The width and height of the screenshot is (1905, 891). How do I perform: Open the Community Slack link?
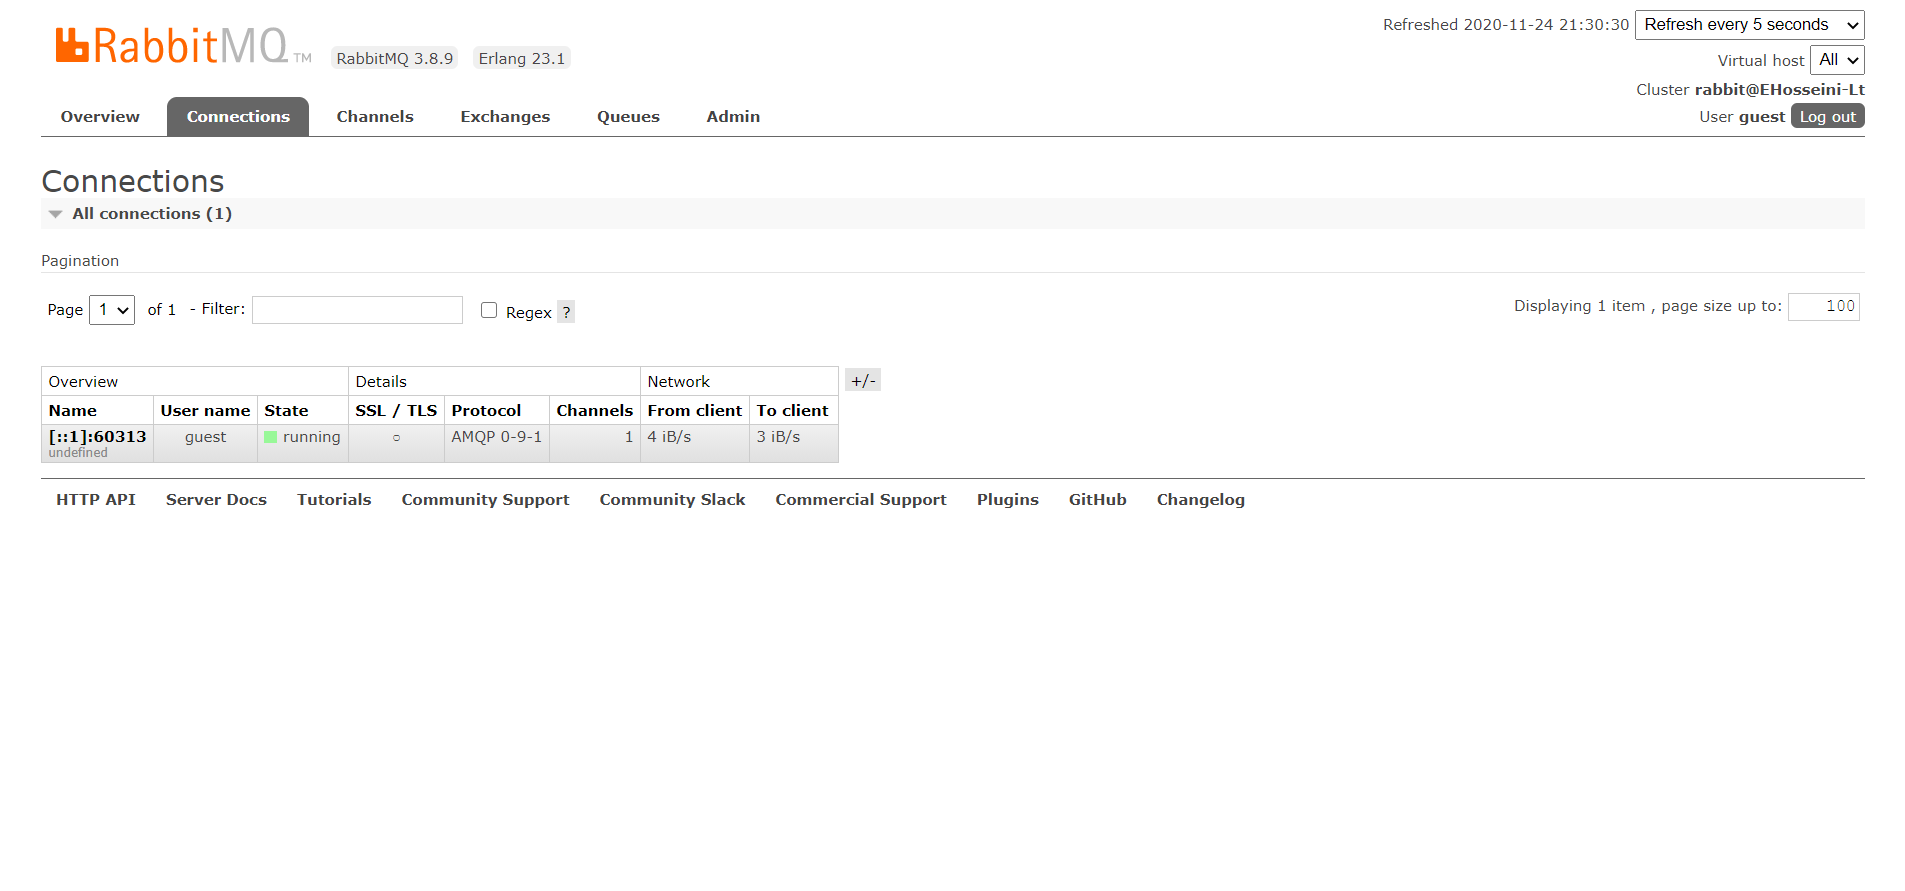point(672,500)
